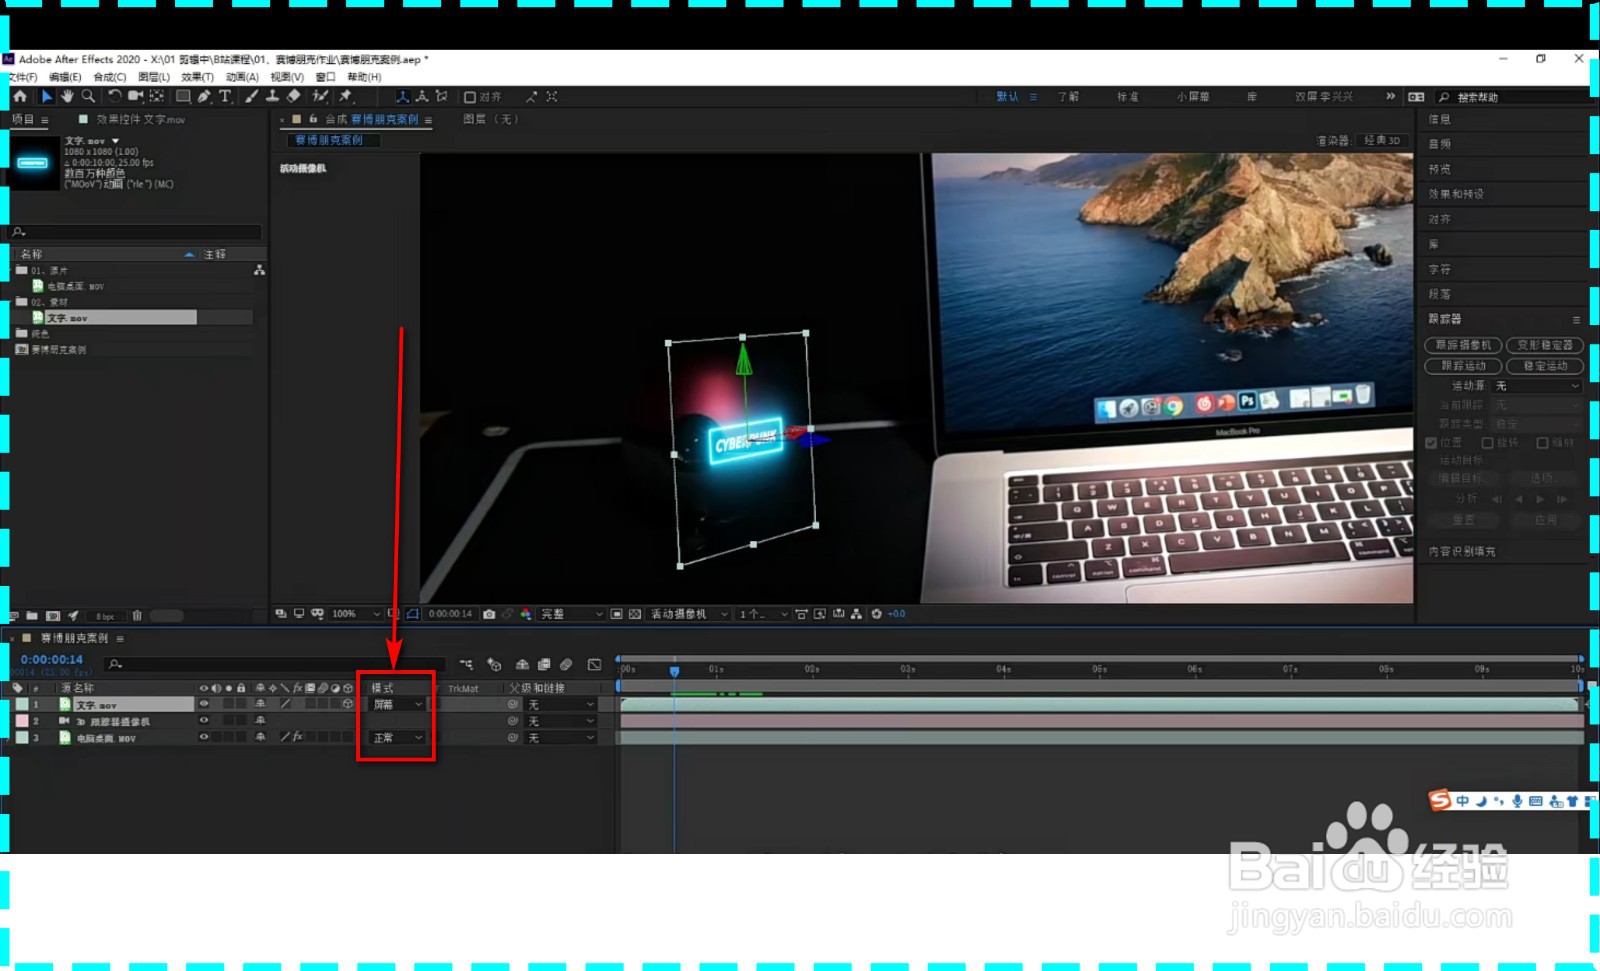1600x971 pixels.
Task: Open blend mode dropdown showing 屏幕
Action: 398,704
